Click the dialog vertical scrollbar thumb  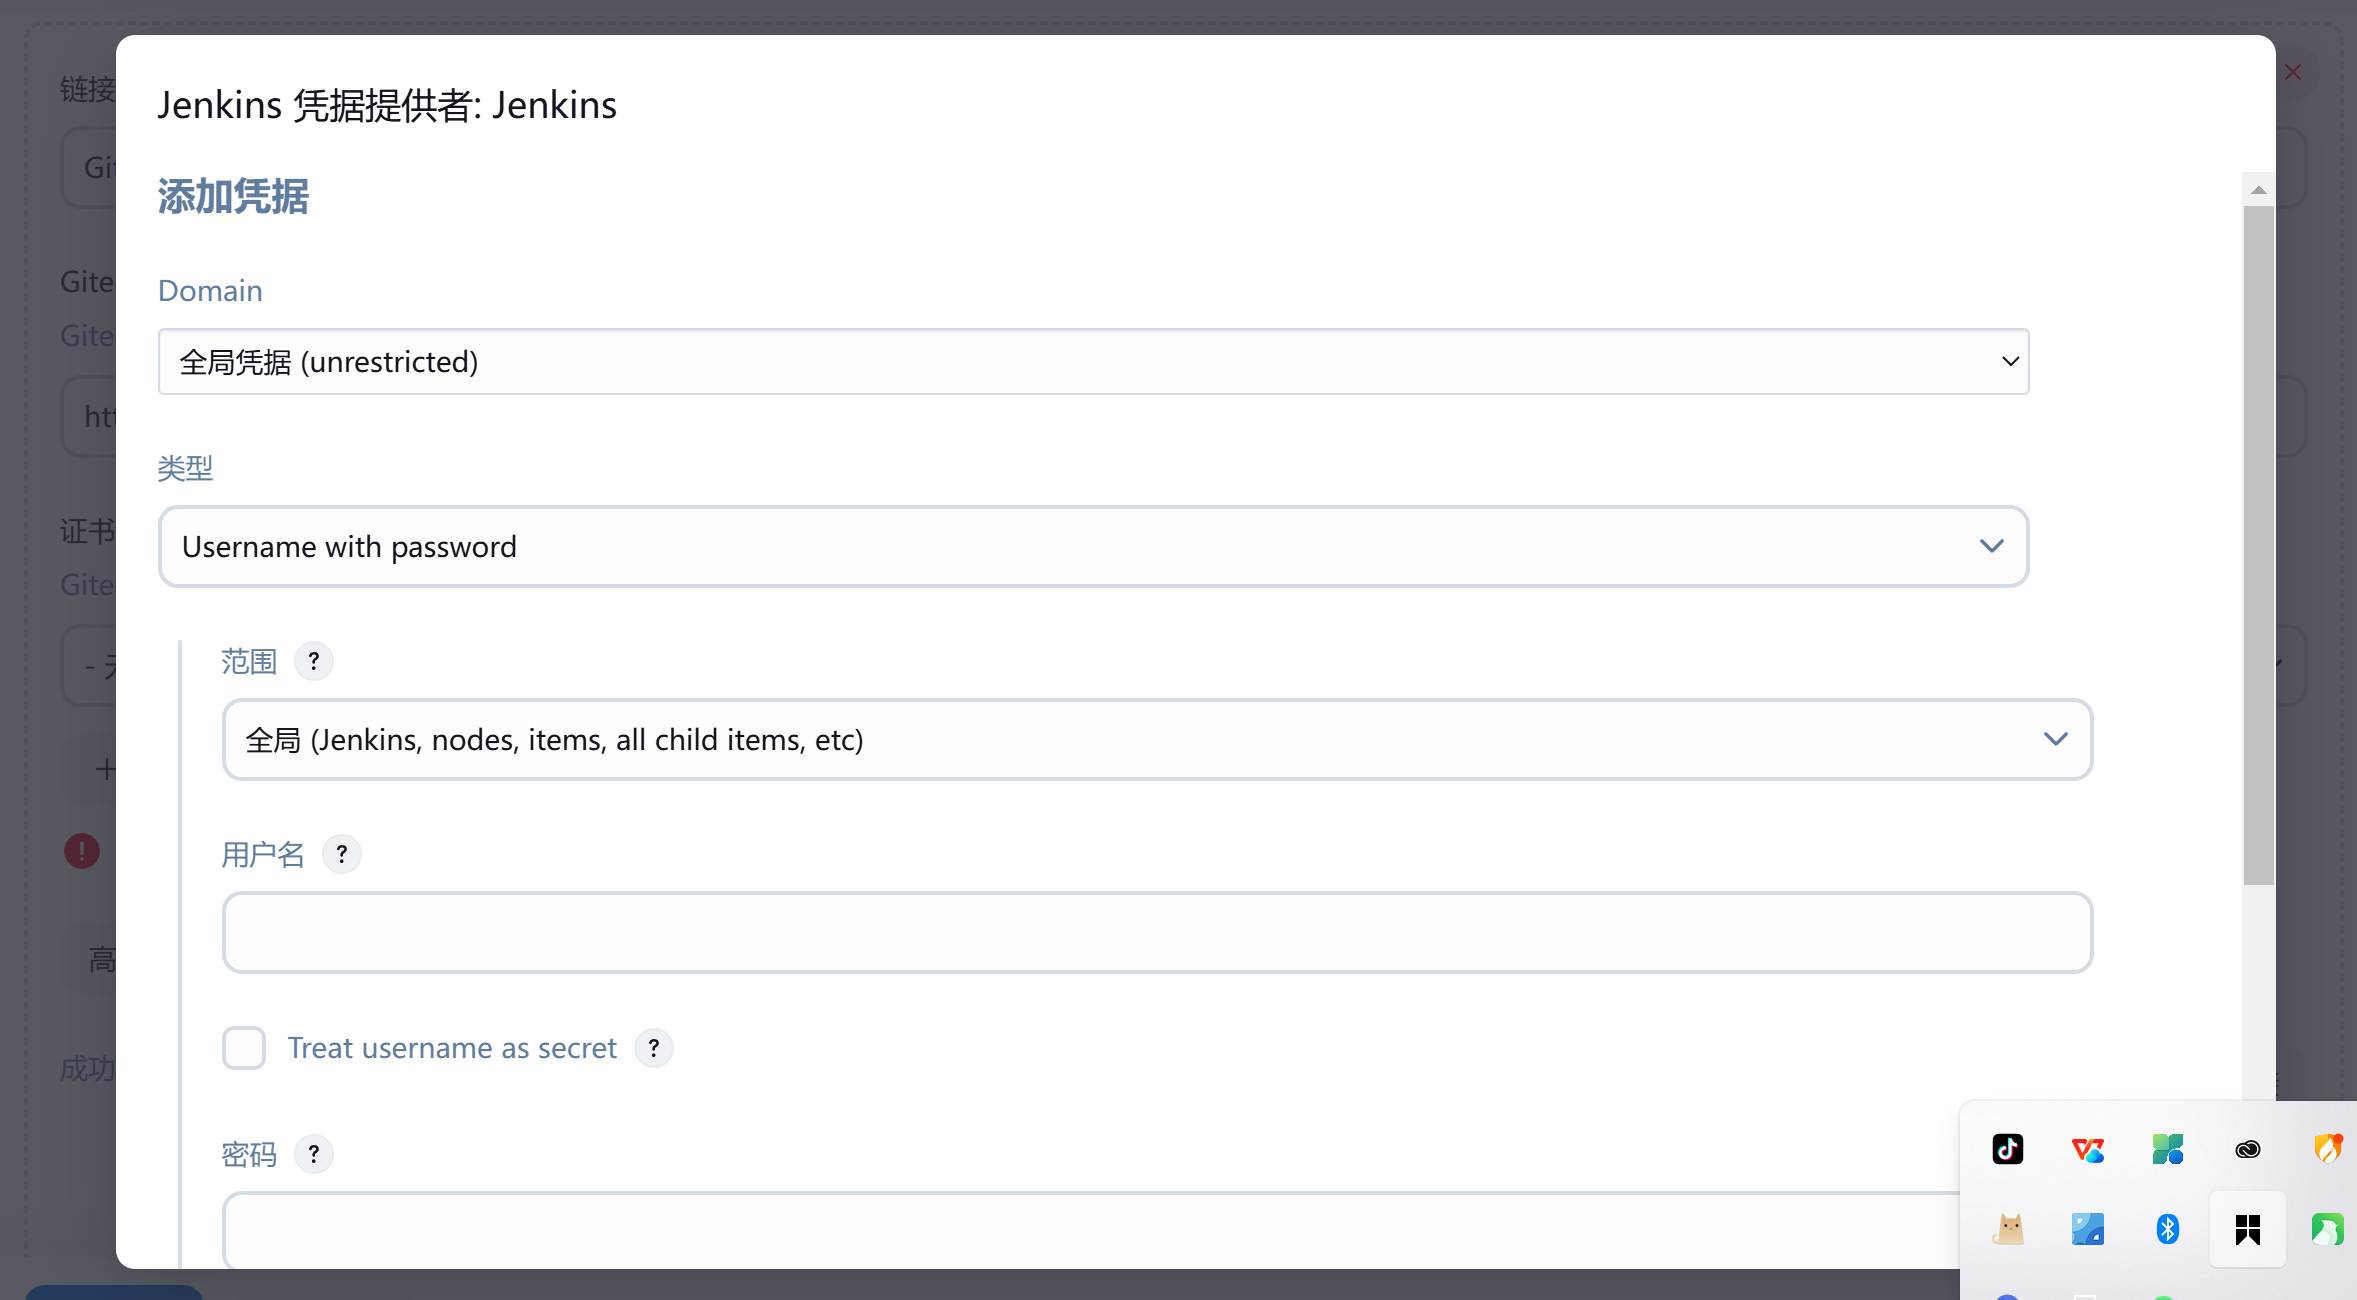[x=2259, y=546]
